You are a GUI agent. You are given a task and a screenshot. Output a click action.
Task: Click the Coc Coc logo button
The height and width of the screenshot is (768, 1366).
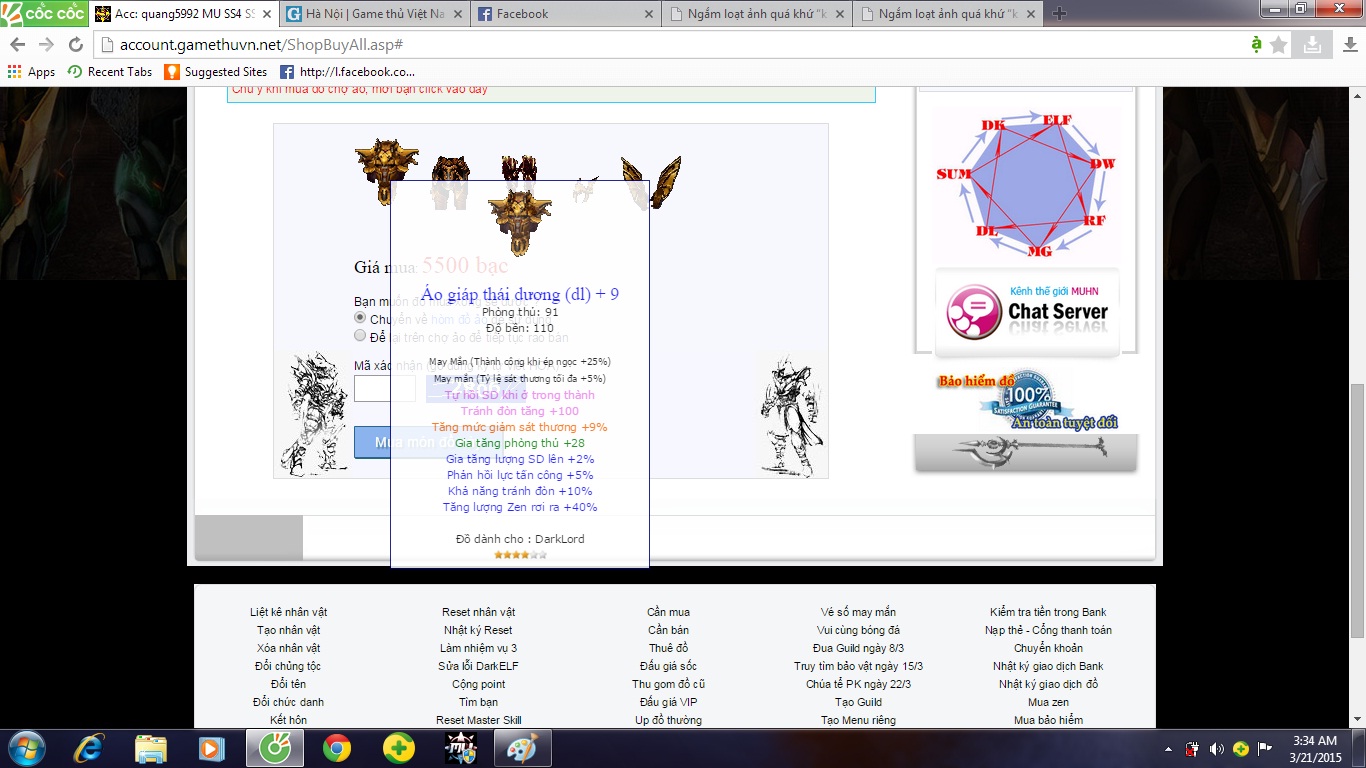pyautogui.click(x=43, y=14)
